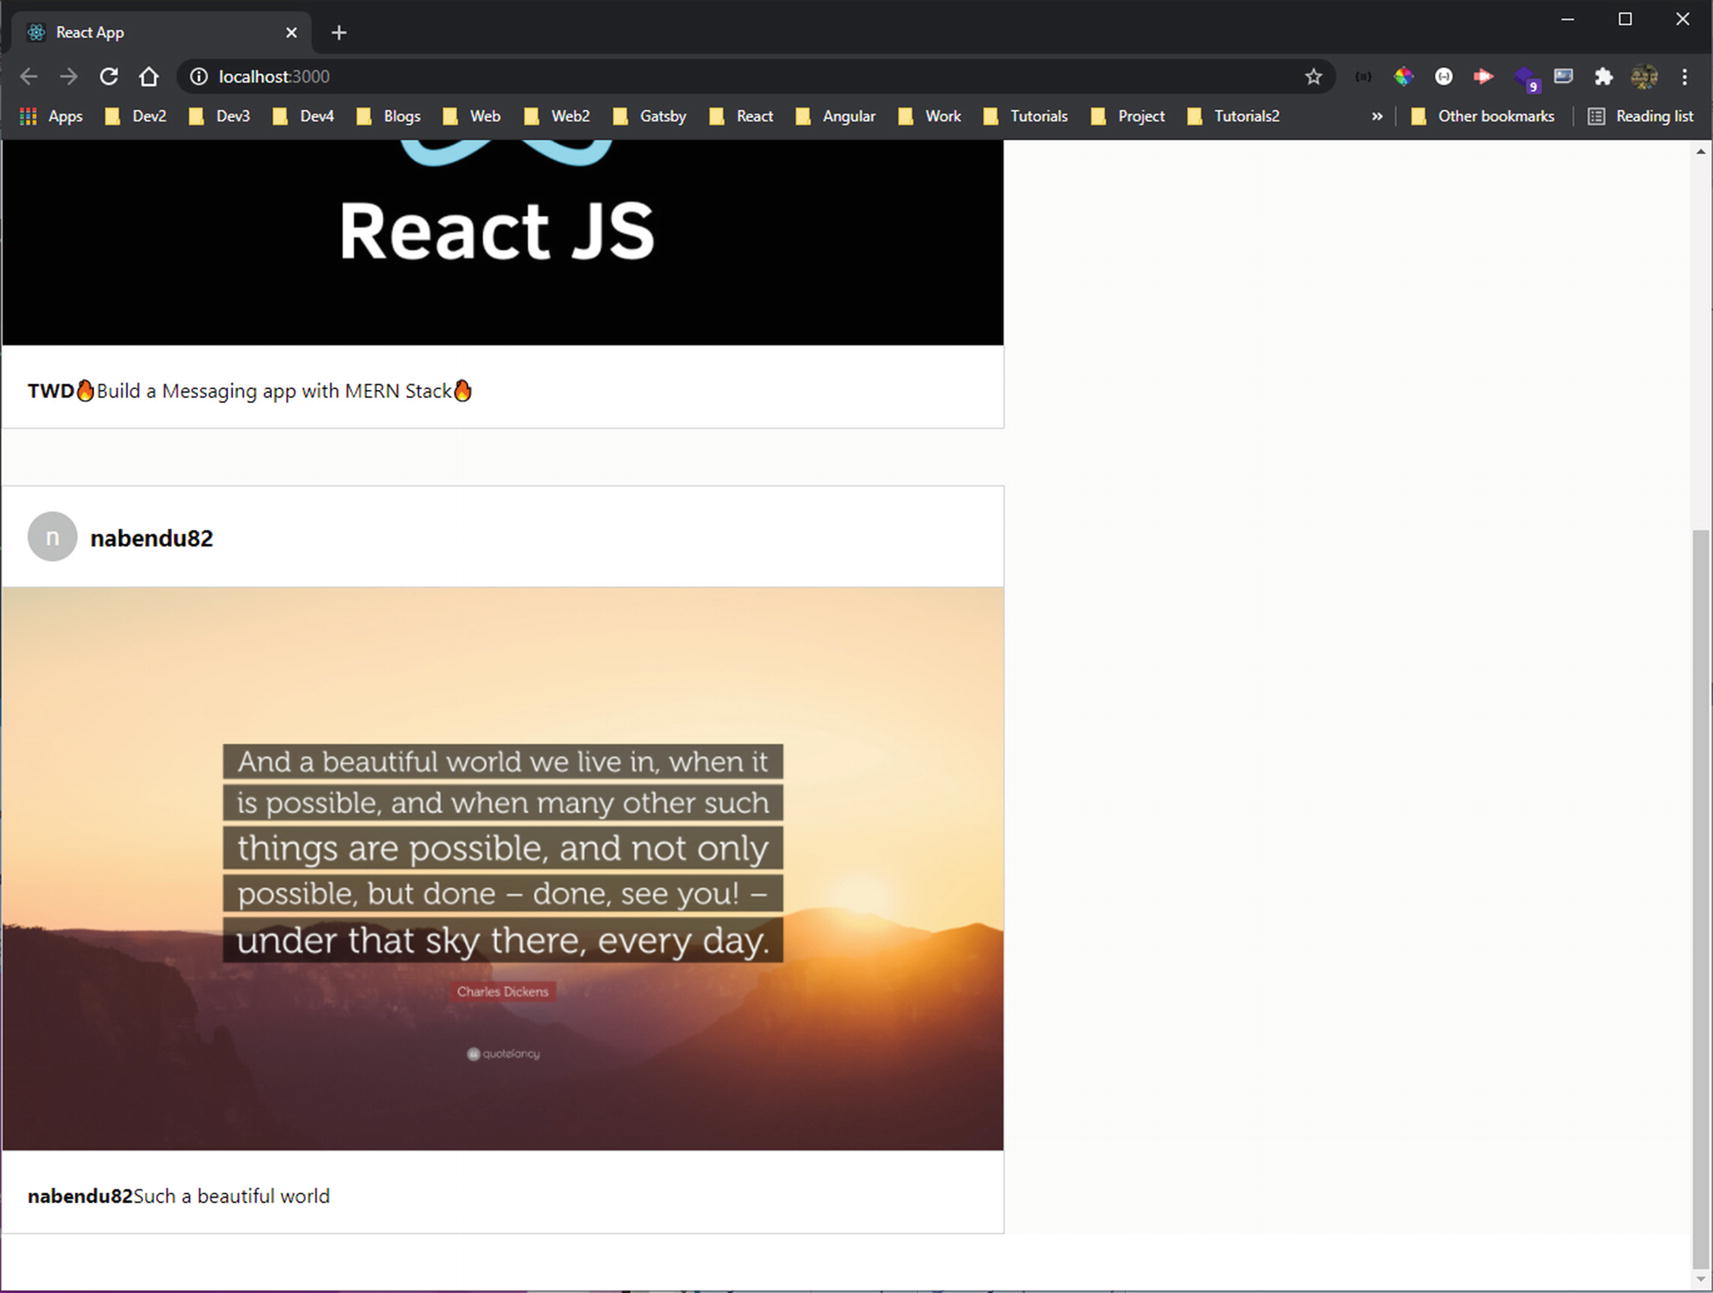Click the user profile avatar in toolbar

tap(1644, 77)
